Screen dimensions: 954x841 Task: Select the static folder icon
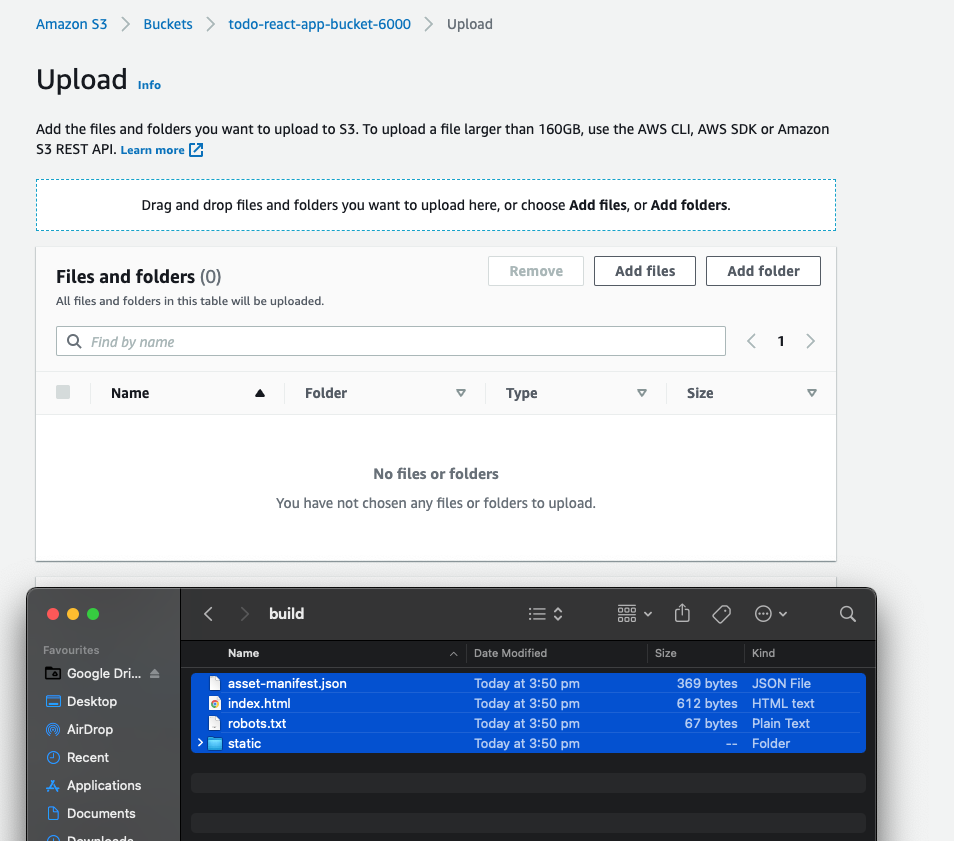pyautogui.click(x=215, y=744)
